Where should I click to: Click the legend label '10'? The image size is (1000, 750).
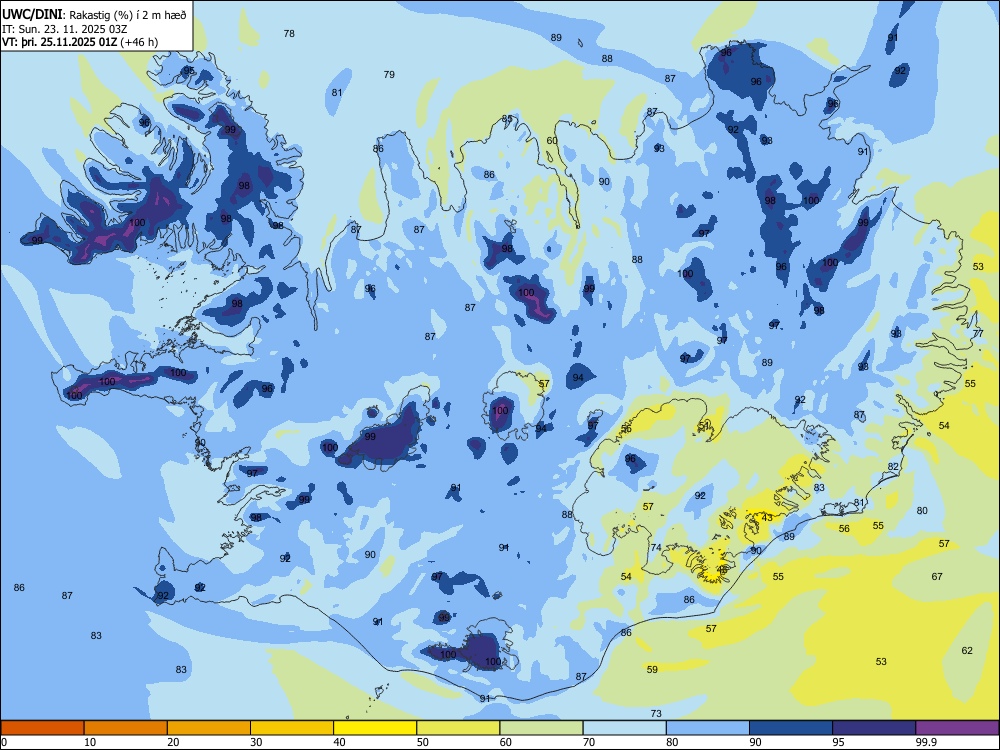[90, 742]
